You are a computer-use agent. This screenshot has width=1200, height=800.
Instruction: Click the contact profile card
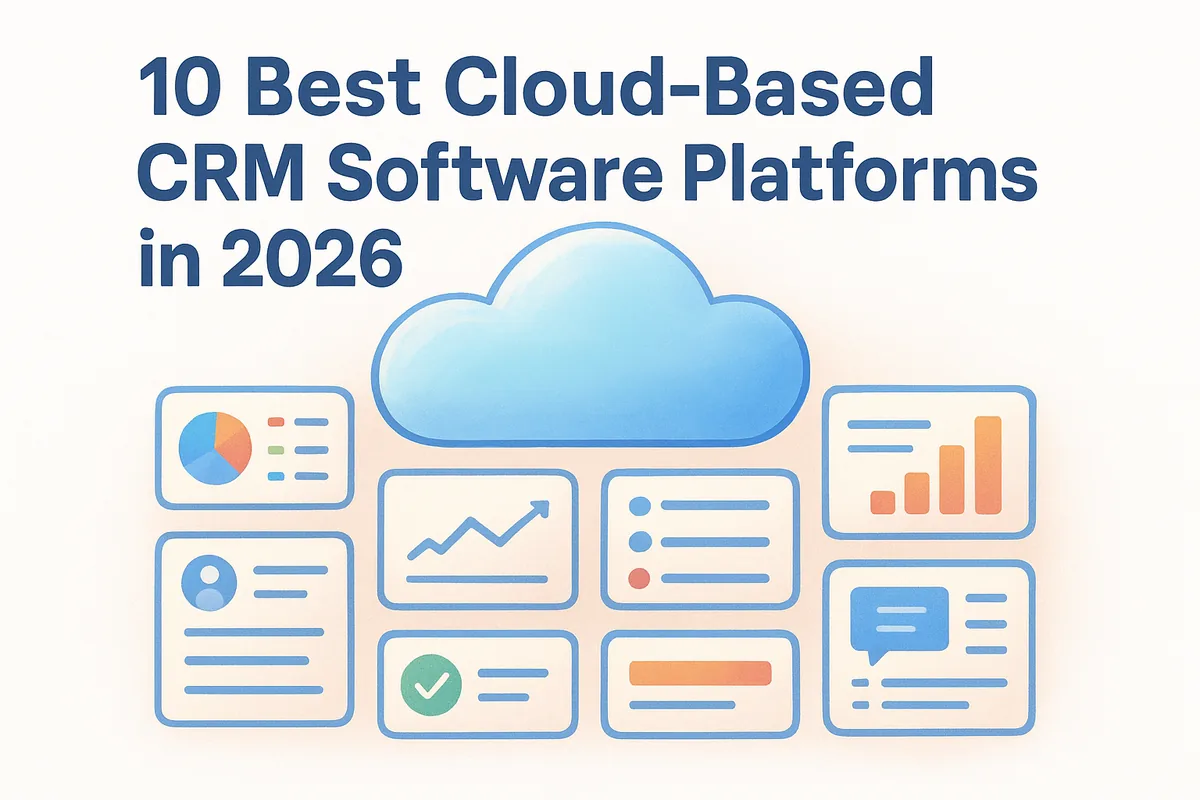pyautogui.click(x=254, y=630)
